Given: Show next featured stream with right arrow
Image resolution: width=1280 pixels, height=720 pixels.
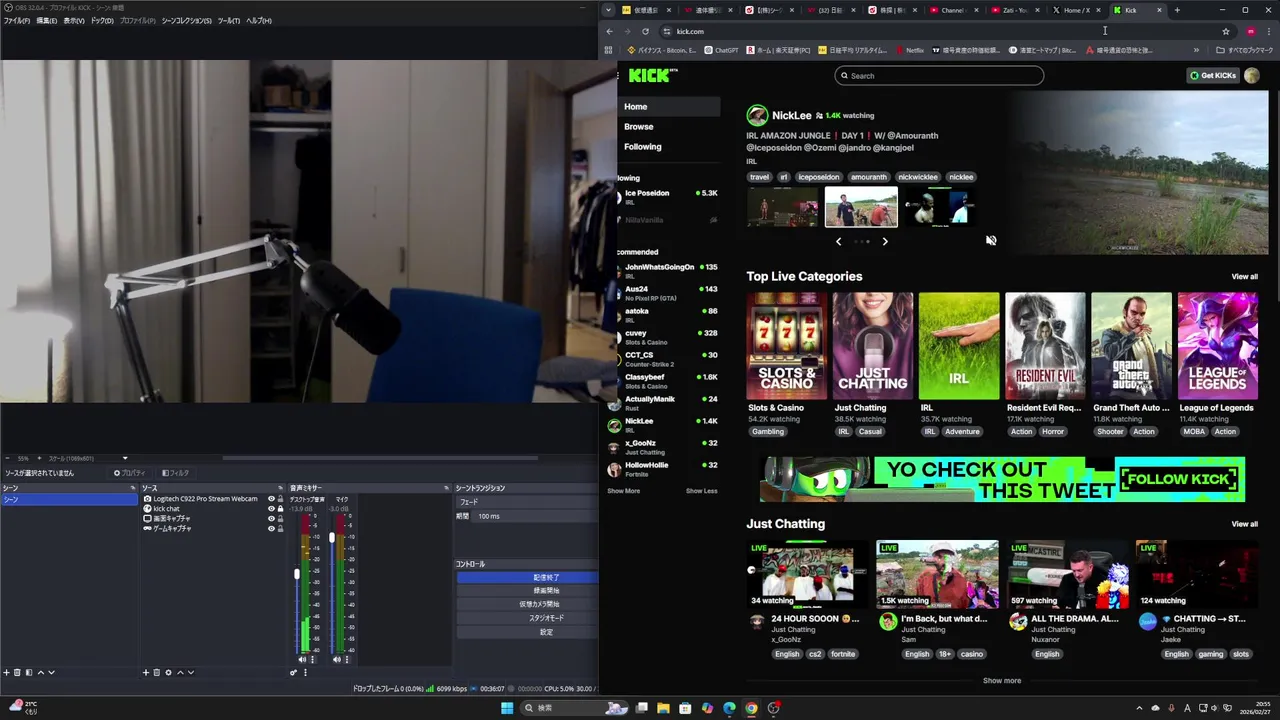Looking at the screenshot, I should tap(885, 241).
